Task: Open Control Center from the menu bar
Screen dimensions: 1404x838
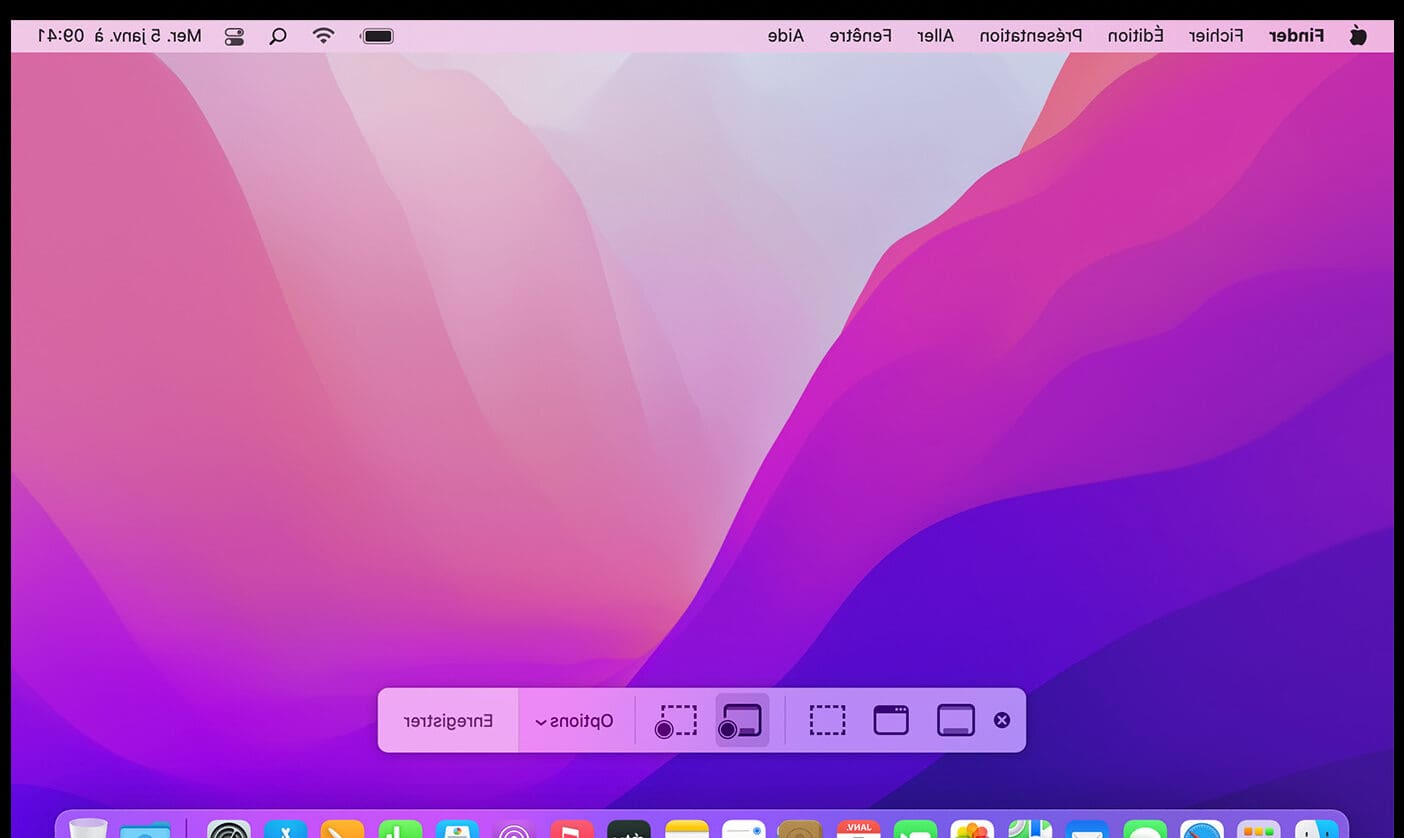Action: point(234,36)
